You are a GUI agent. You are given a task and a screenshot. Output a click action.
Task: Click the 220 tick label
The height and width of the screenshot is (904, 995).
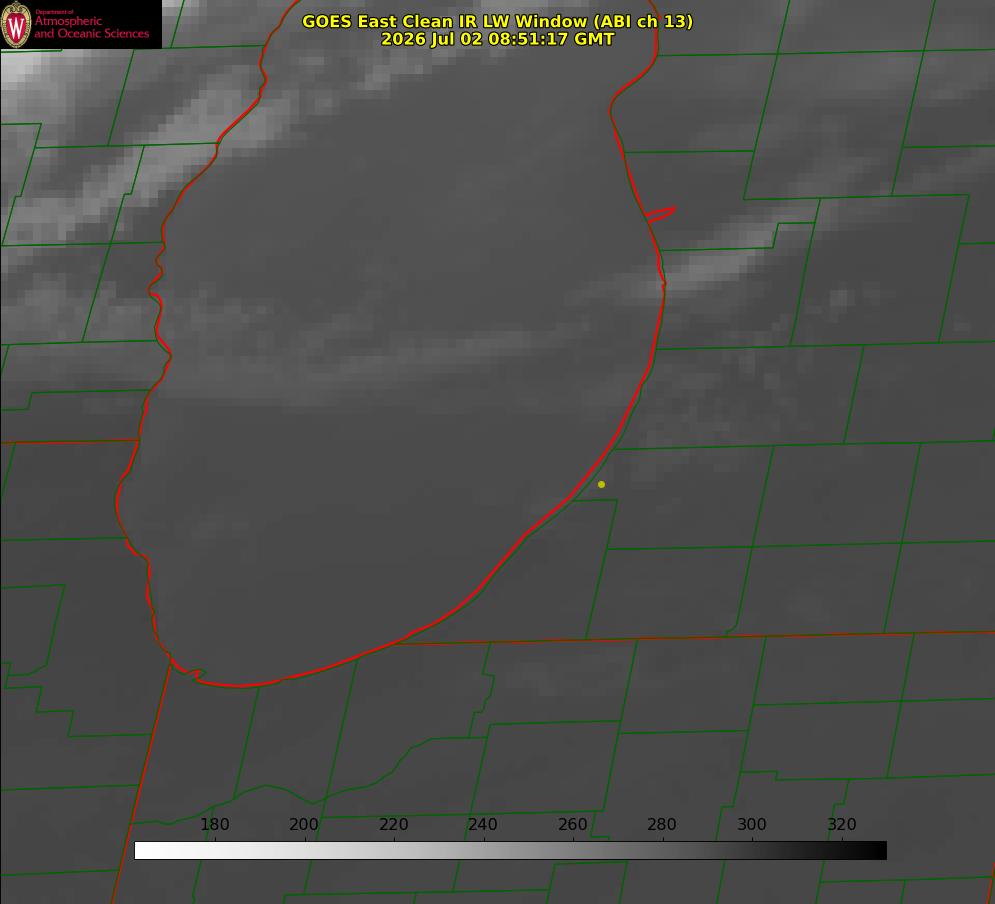(393, 824)
